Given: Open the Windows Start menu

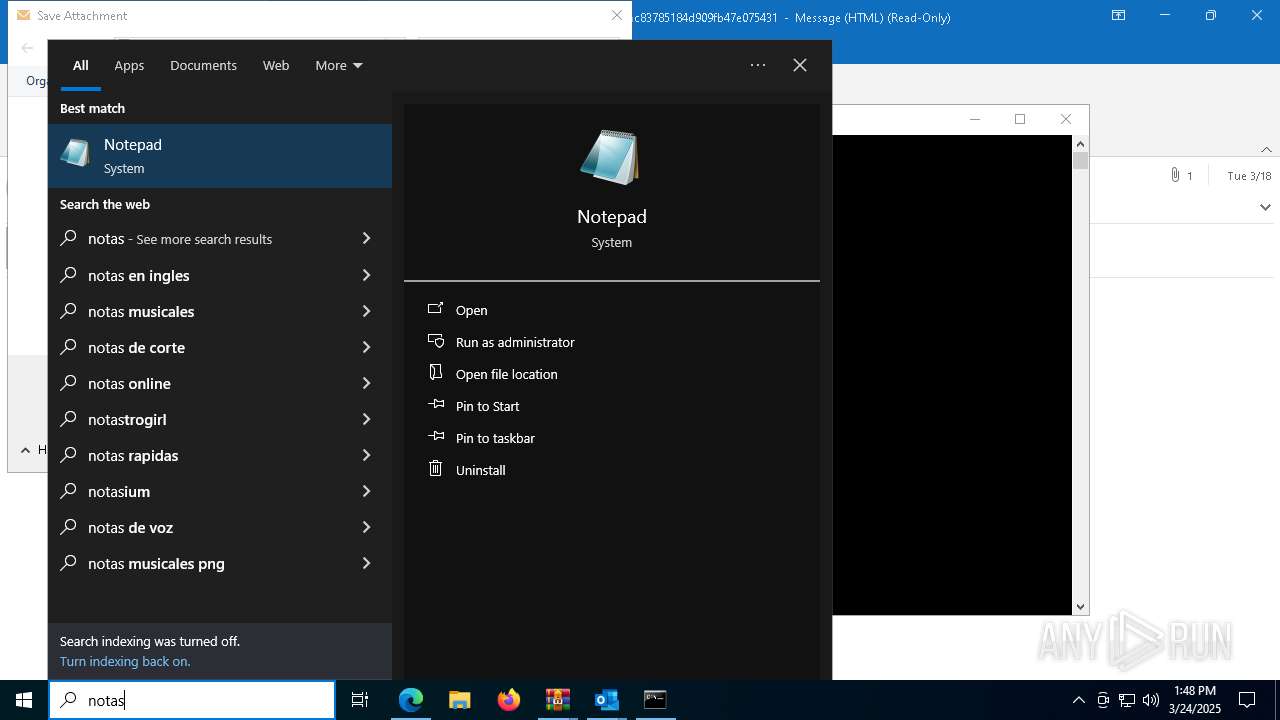Looking at the screenshot, I should click(24, 700).
